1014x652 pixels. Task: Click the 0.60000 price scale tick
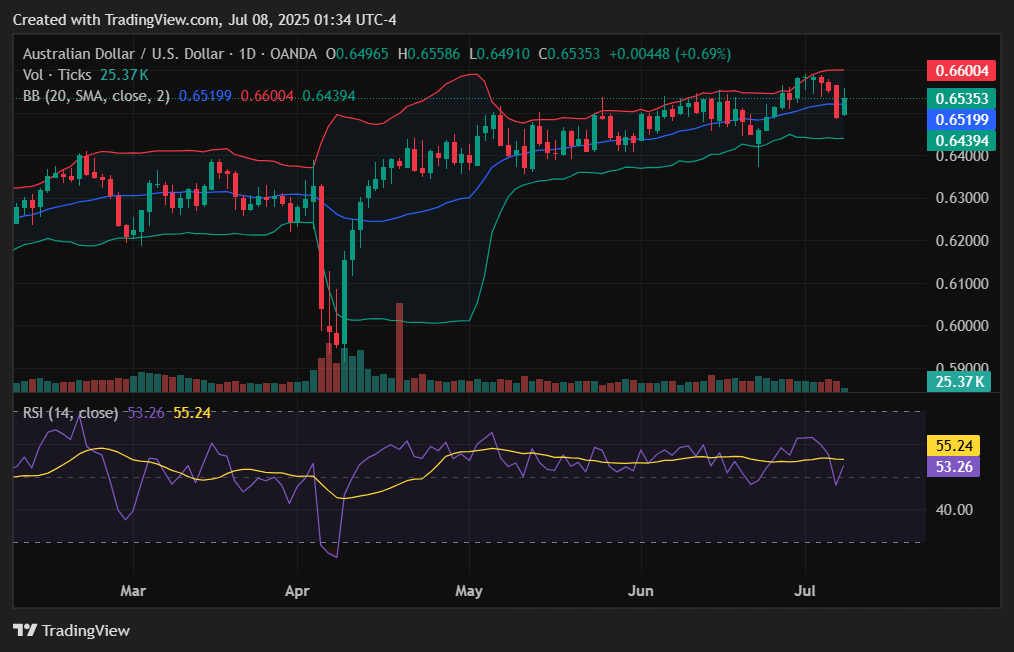[962, 325]
